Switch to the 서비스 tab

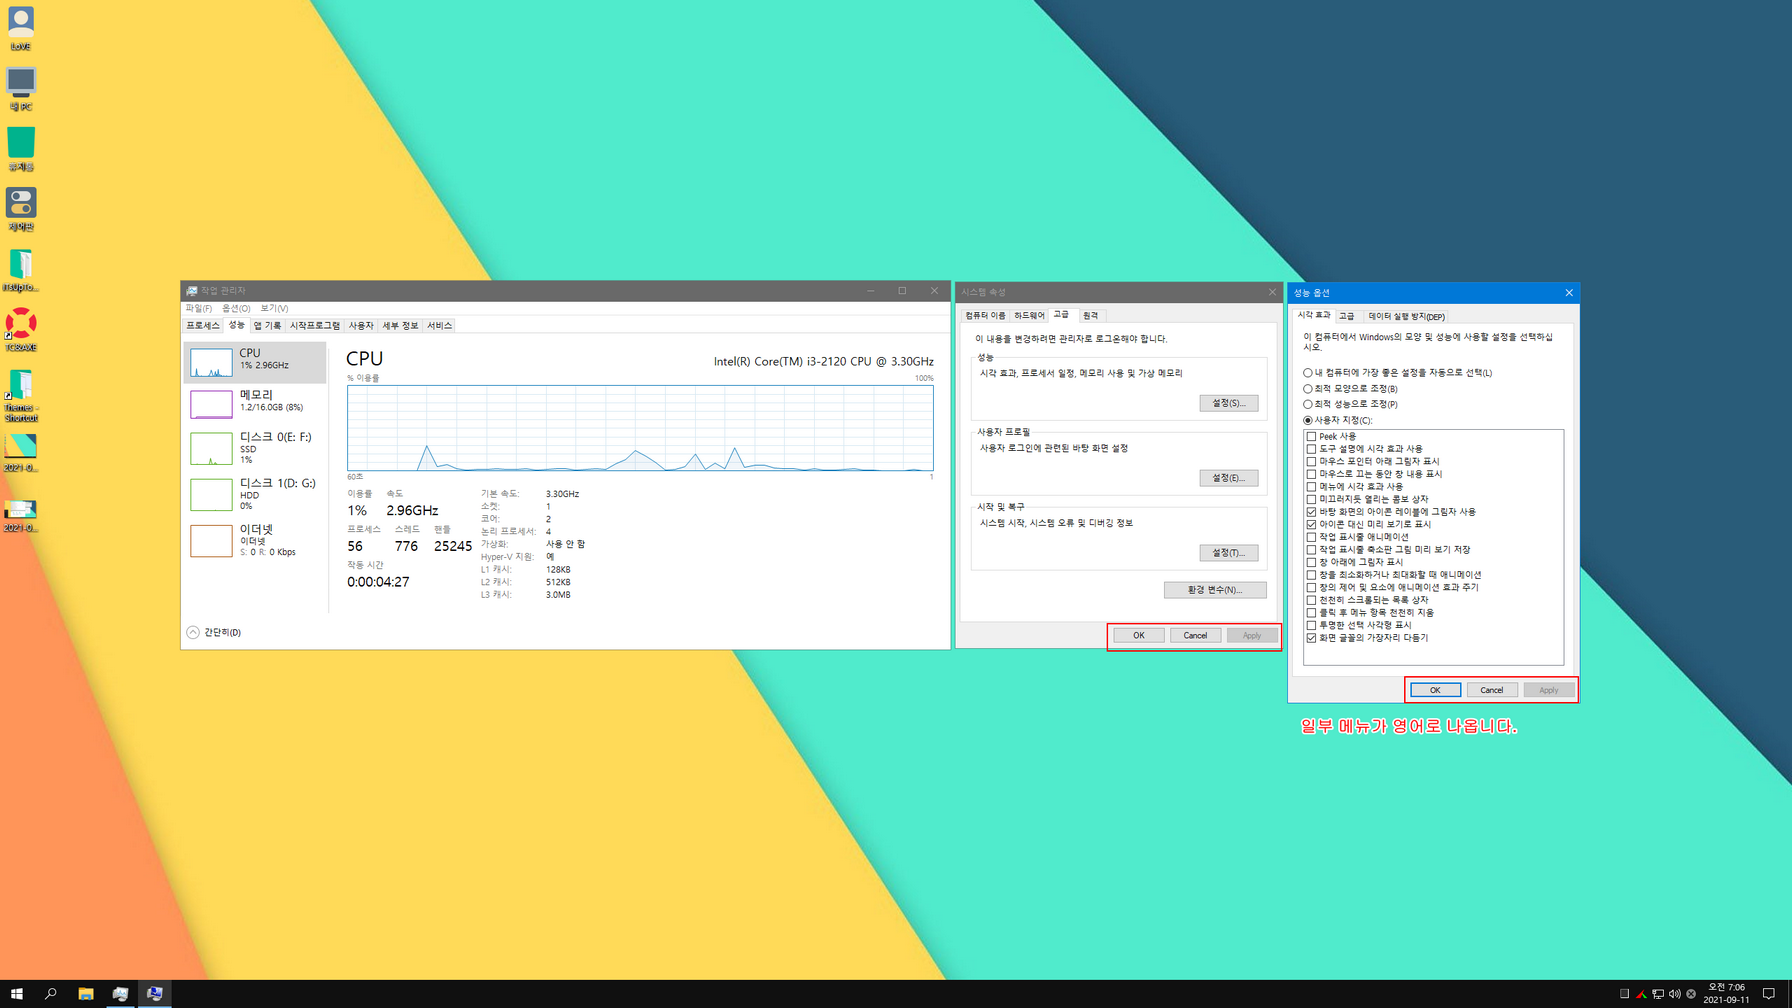coord(439,326)
